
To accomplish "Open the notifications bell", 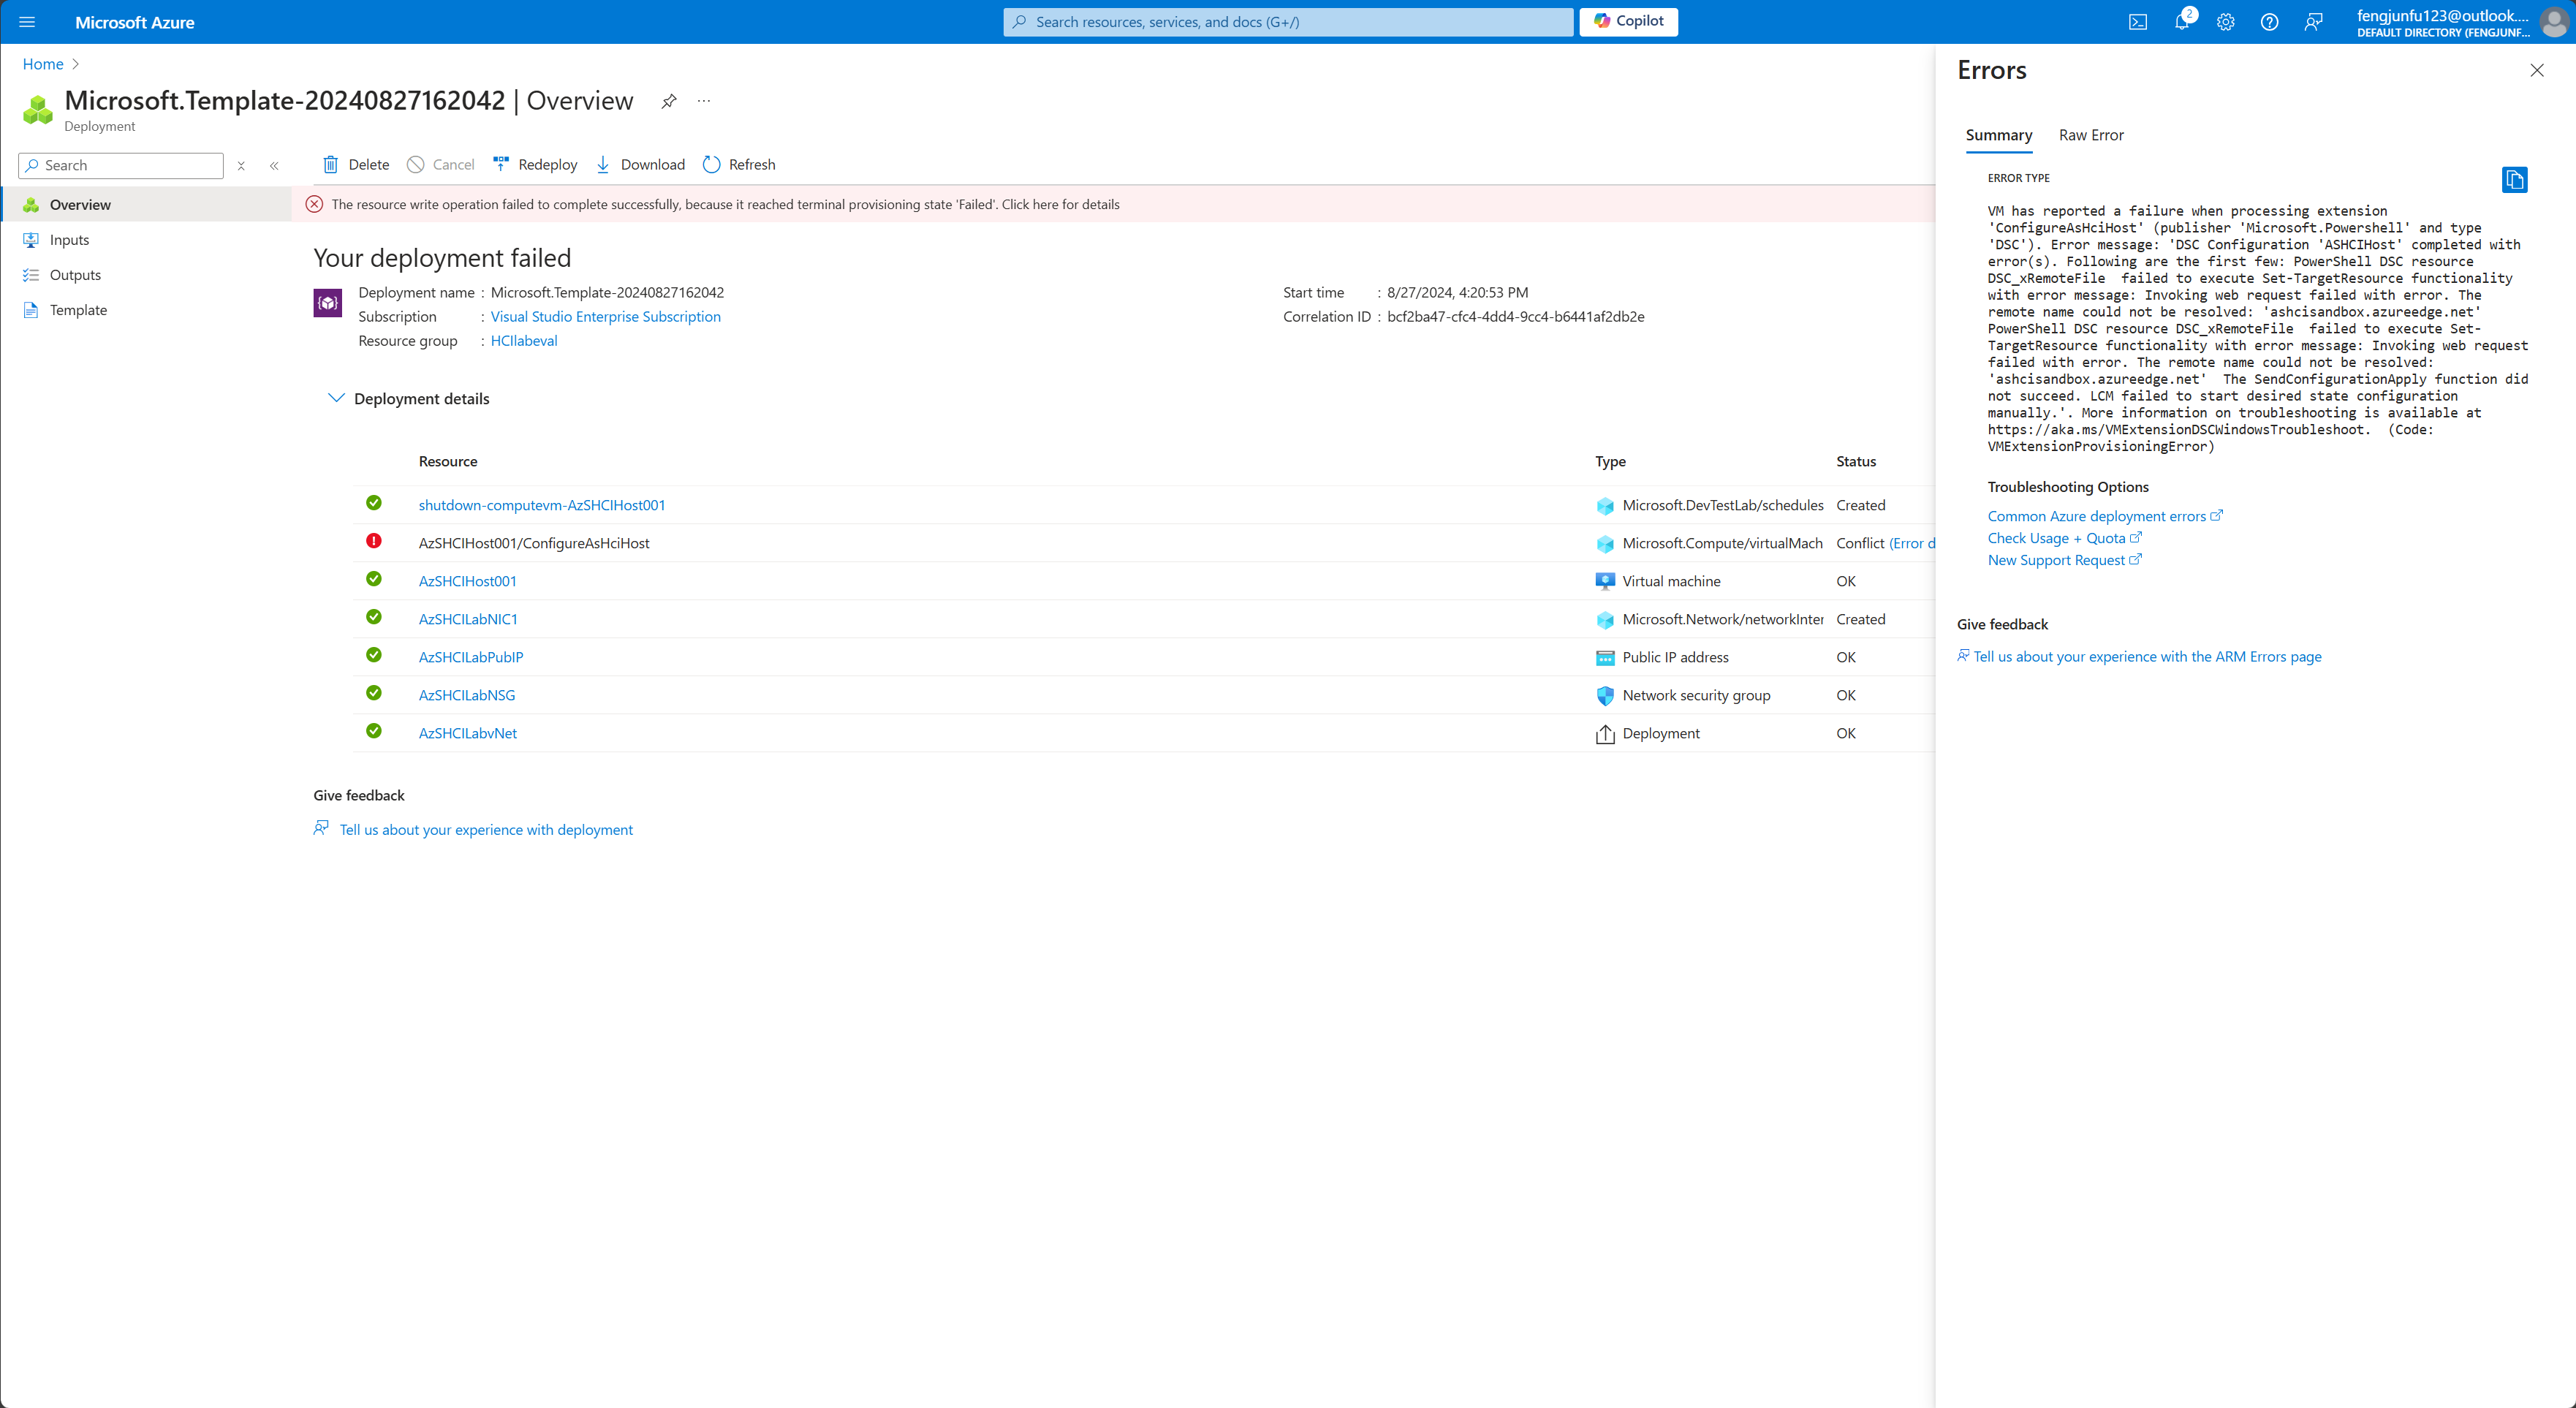I will tap(2181, 22).
